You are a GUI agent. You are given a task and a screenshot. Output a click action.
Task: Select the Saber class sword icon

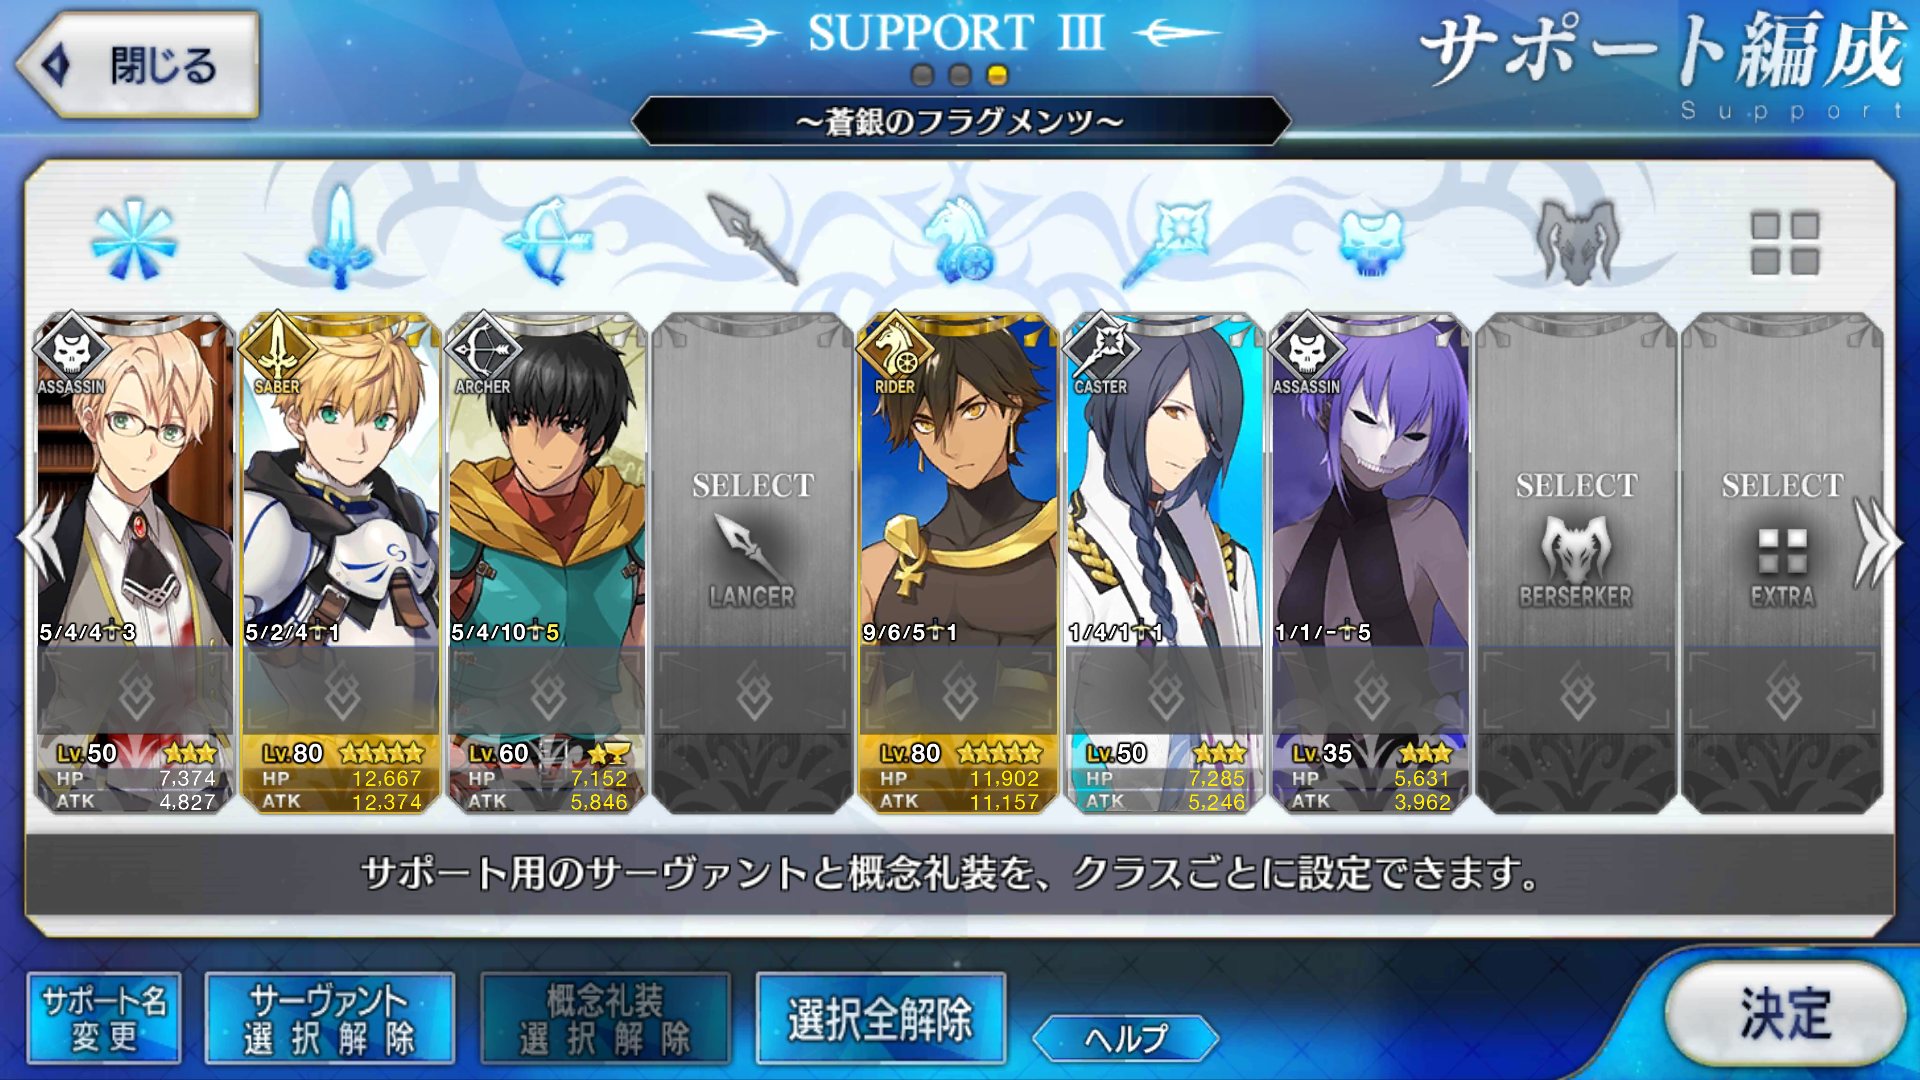pos(340,237)
